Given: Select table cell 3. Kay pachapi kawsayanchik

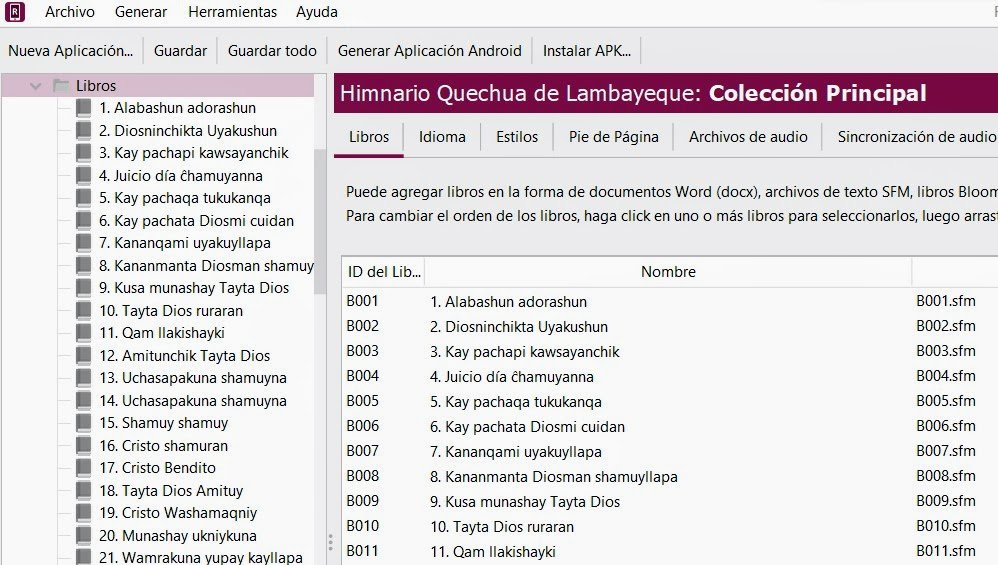Looking at the screenshot, I should pyautogui.click(x=524, y=352).
